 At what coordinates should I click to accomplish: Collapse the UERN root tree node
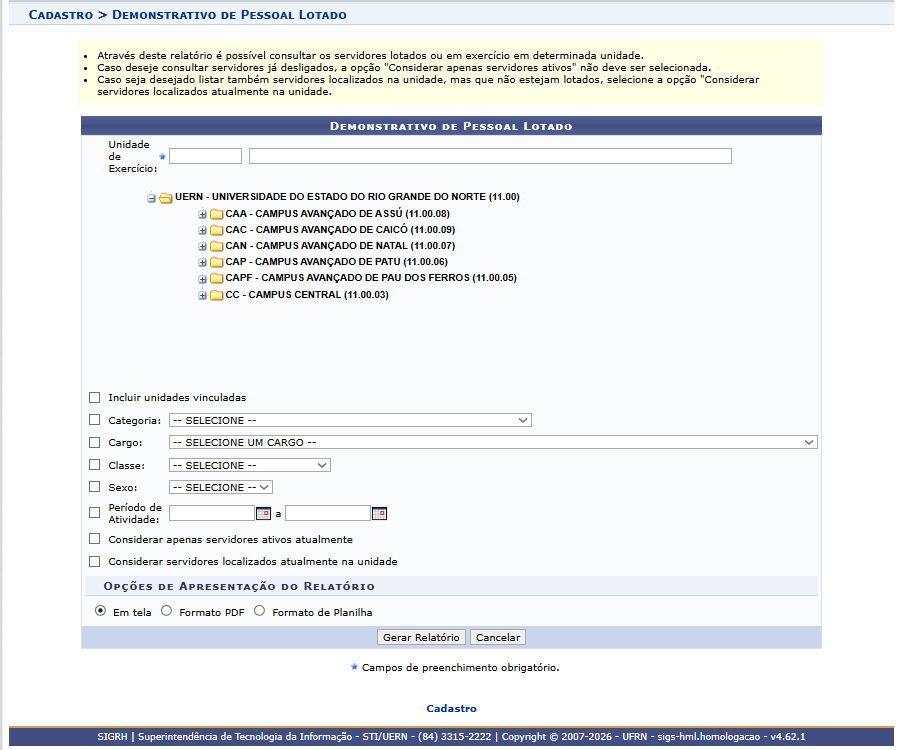point(151,199)
